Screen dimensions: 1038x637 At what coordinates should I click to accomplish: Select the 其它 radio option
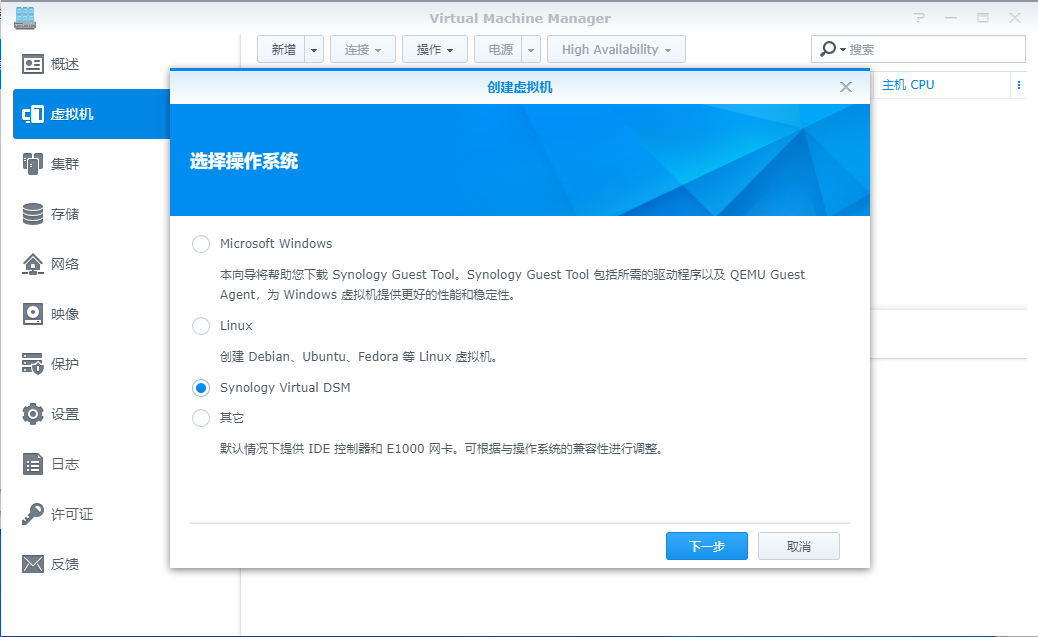(201, 418)
